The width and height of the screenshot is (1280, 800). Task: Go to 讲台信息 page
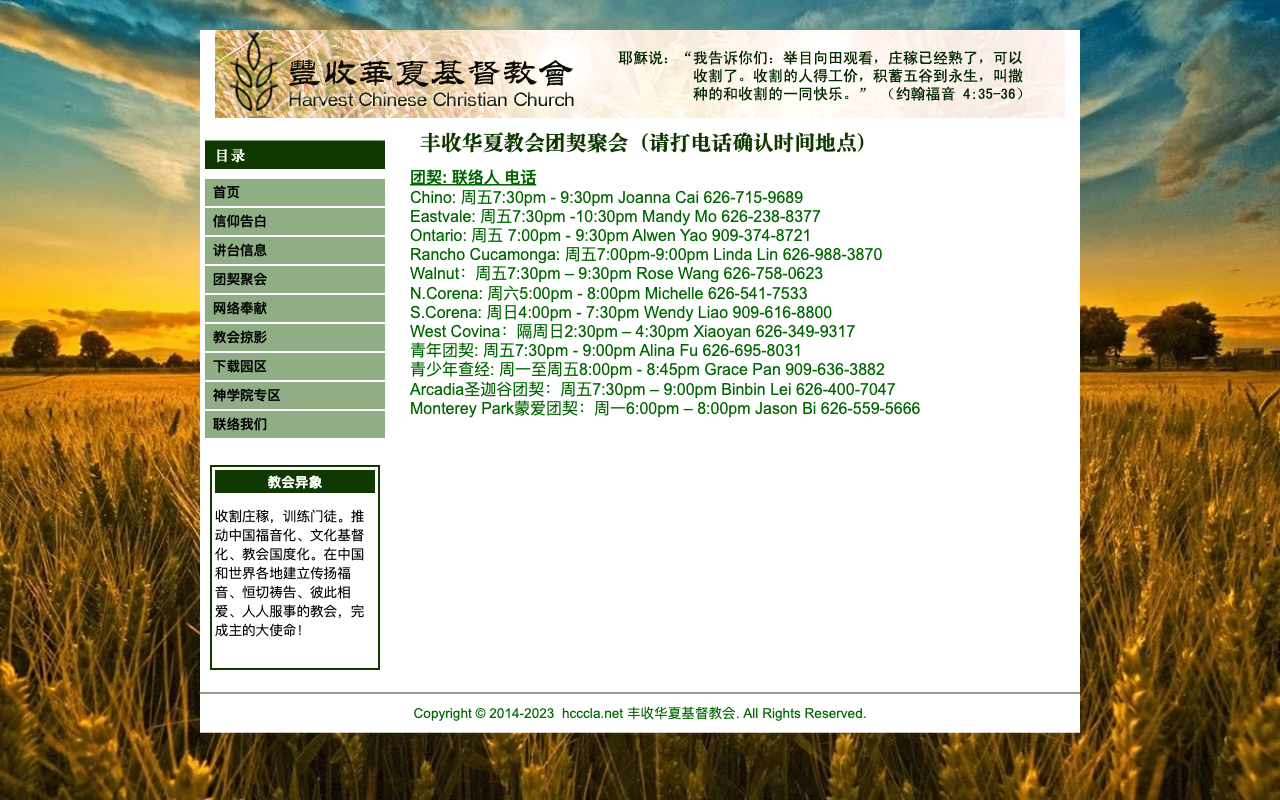coord(295,250)
